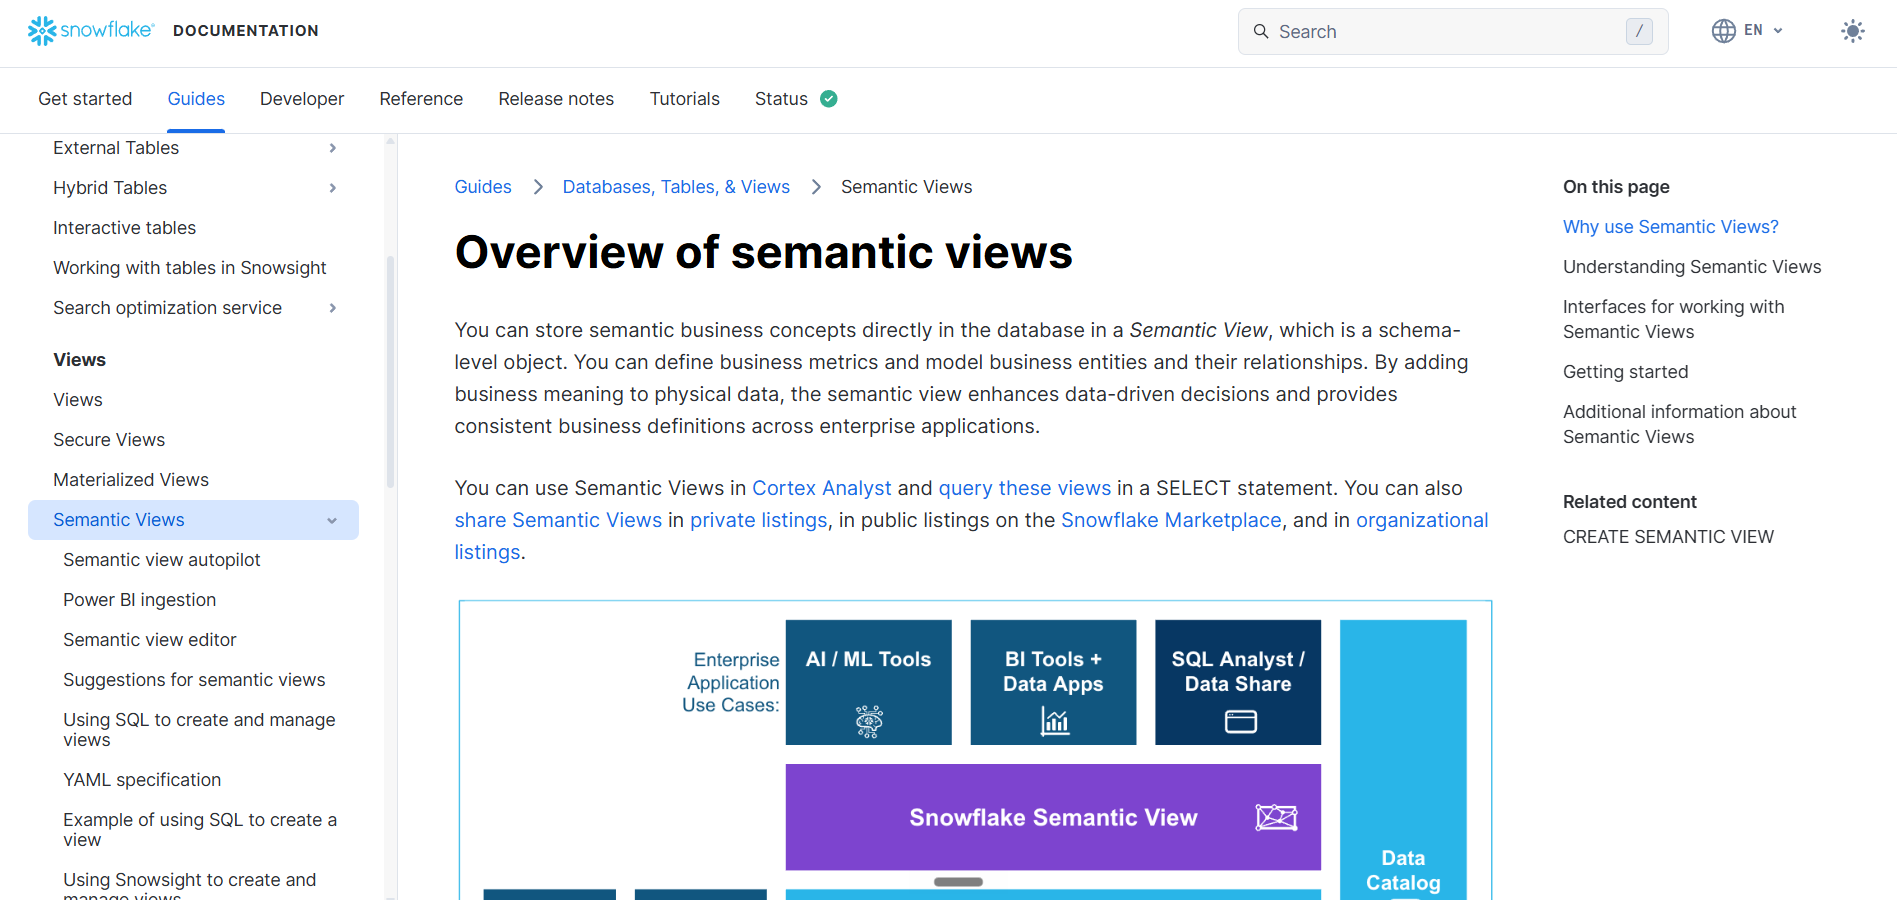The height and width of the screenshot is (900, 1897).
Task: Click the magnifier icon in search box
Action: (1261, 31)
